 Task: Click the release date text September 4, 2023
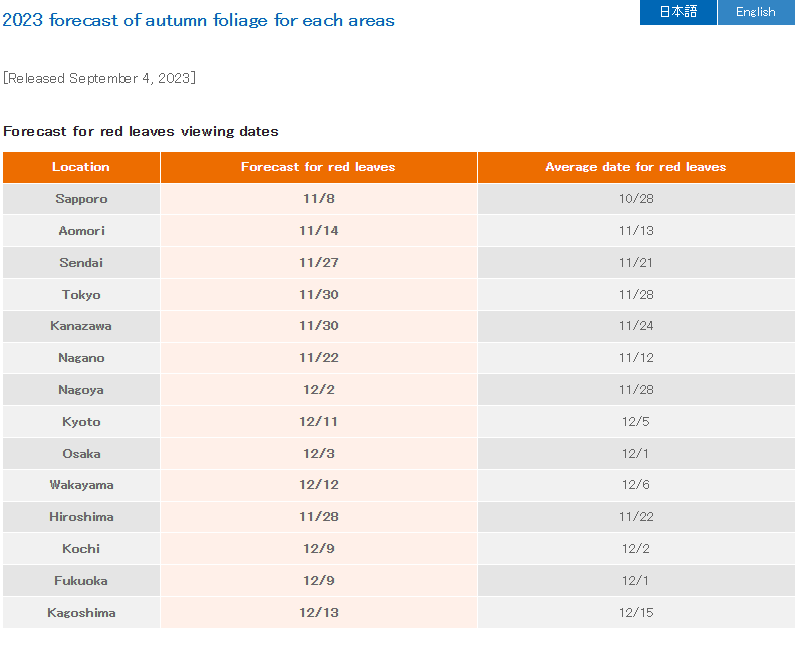(99, 78)
